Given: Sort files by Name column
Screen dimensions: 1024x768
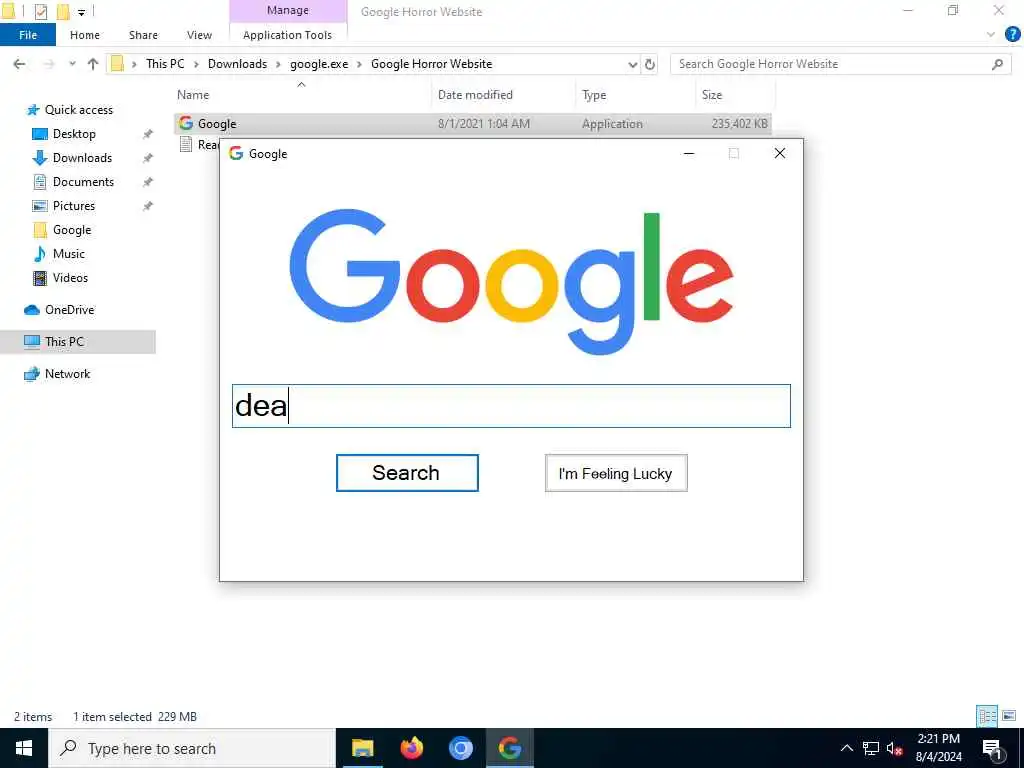Looking at the screenshot, I should [193, 95].
